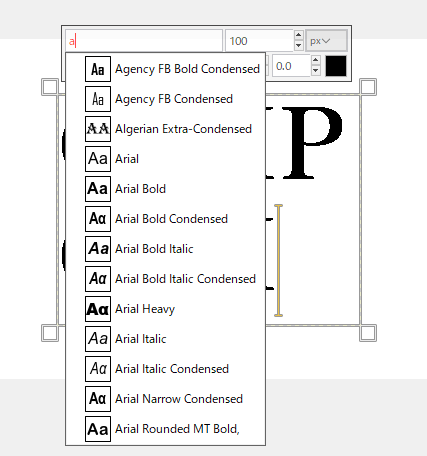
Task: Click the top-right text box corner handle
Action: coord(368,87)
